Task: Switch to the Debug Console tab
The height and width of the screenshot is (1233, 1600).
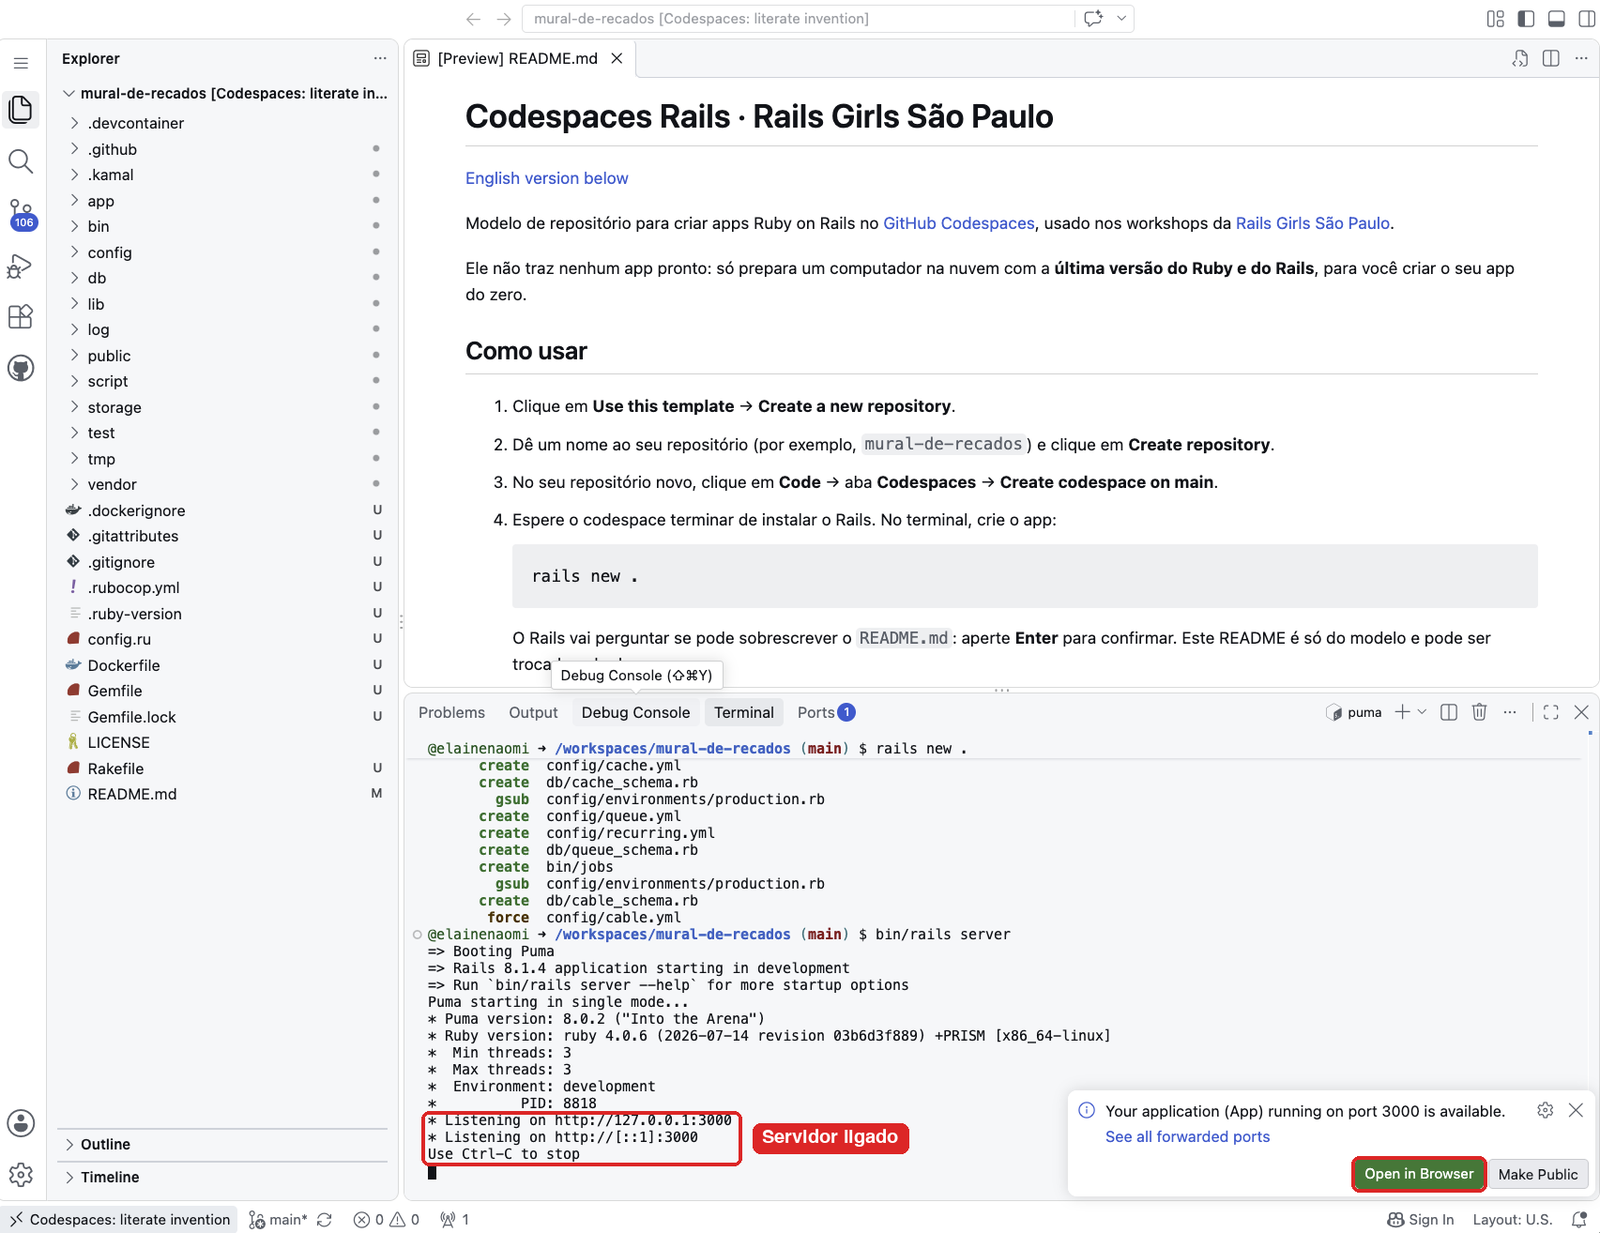Action: point(636,712)
